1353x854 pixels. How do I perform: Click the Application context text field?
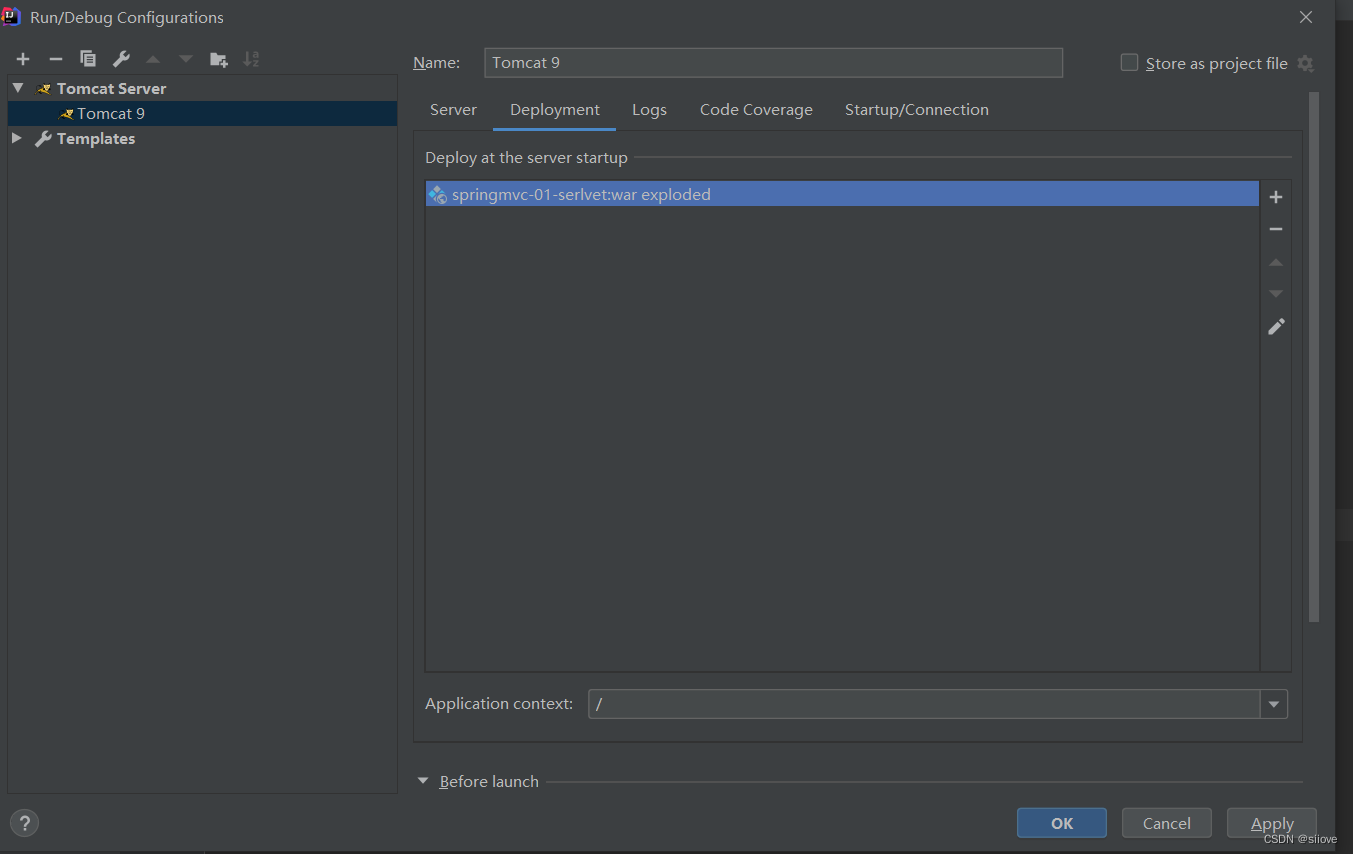924,704
